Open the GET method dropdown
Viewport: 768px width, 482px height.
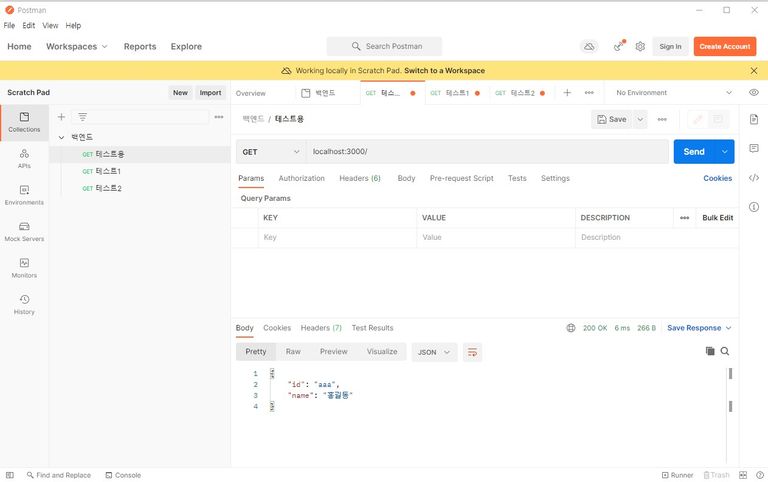click(270, 152)
